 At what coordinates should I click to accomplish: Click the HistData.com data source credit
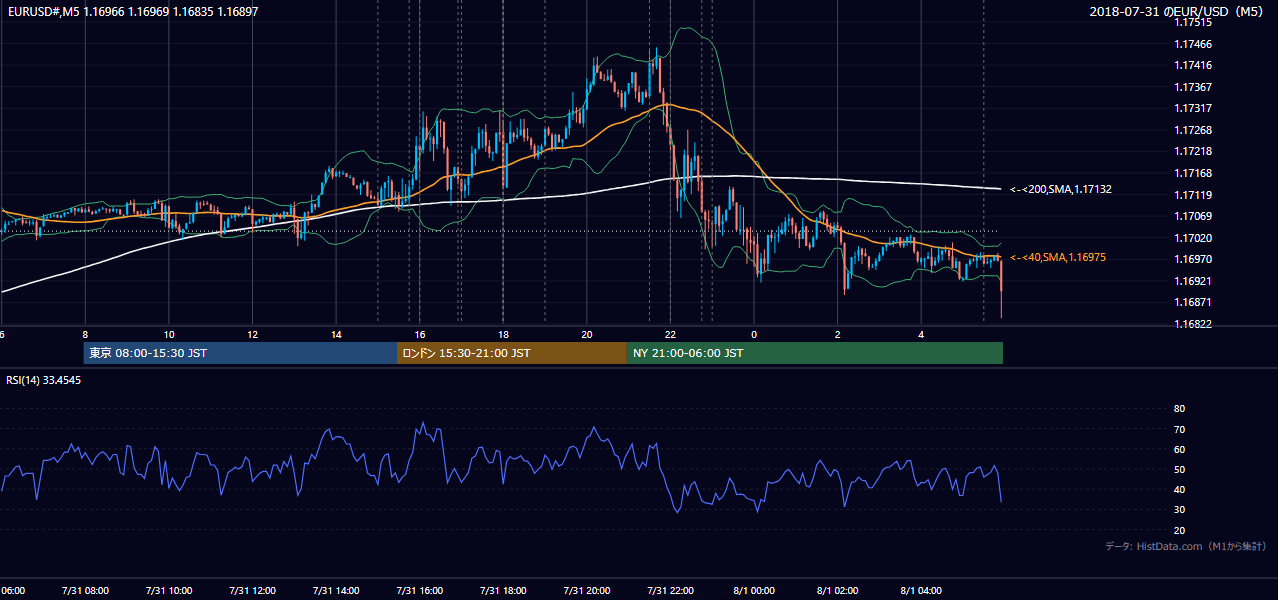coord(1186,546)
